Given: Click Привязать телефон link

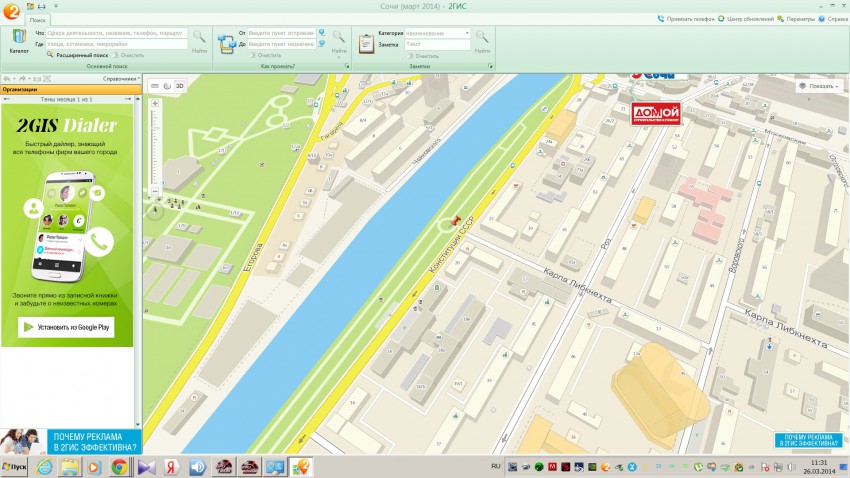Looking at the screenshot, I should [x=690, y=19].
